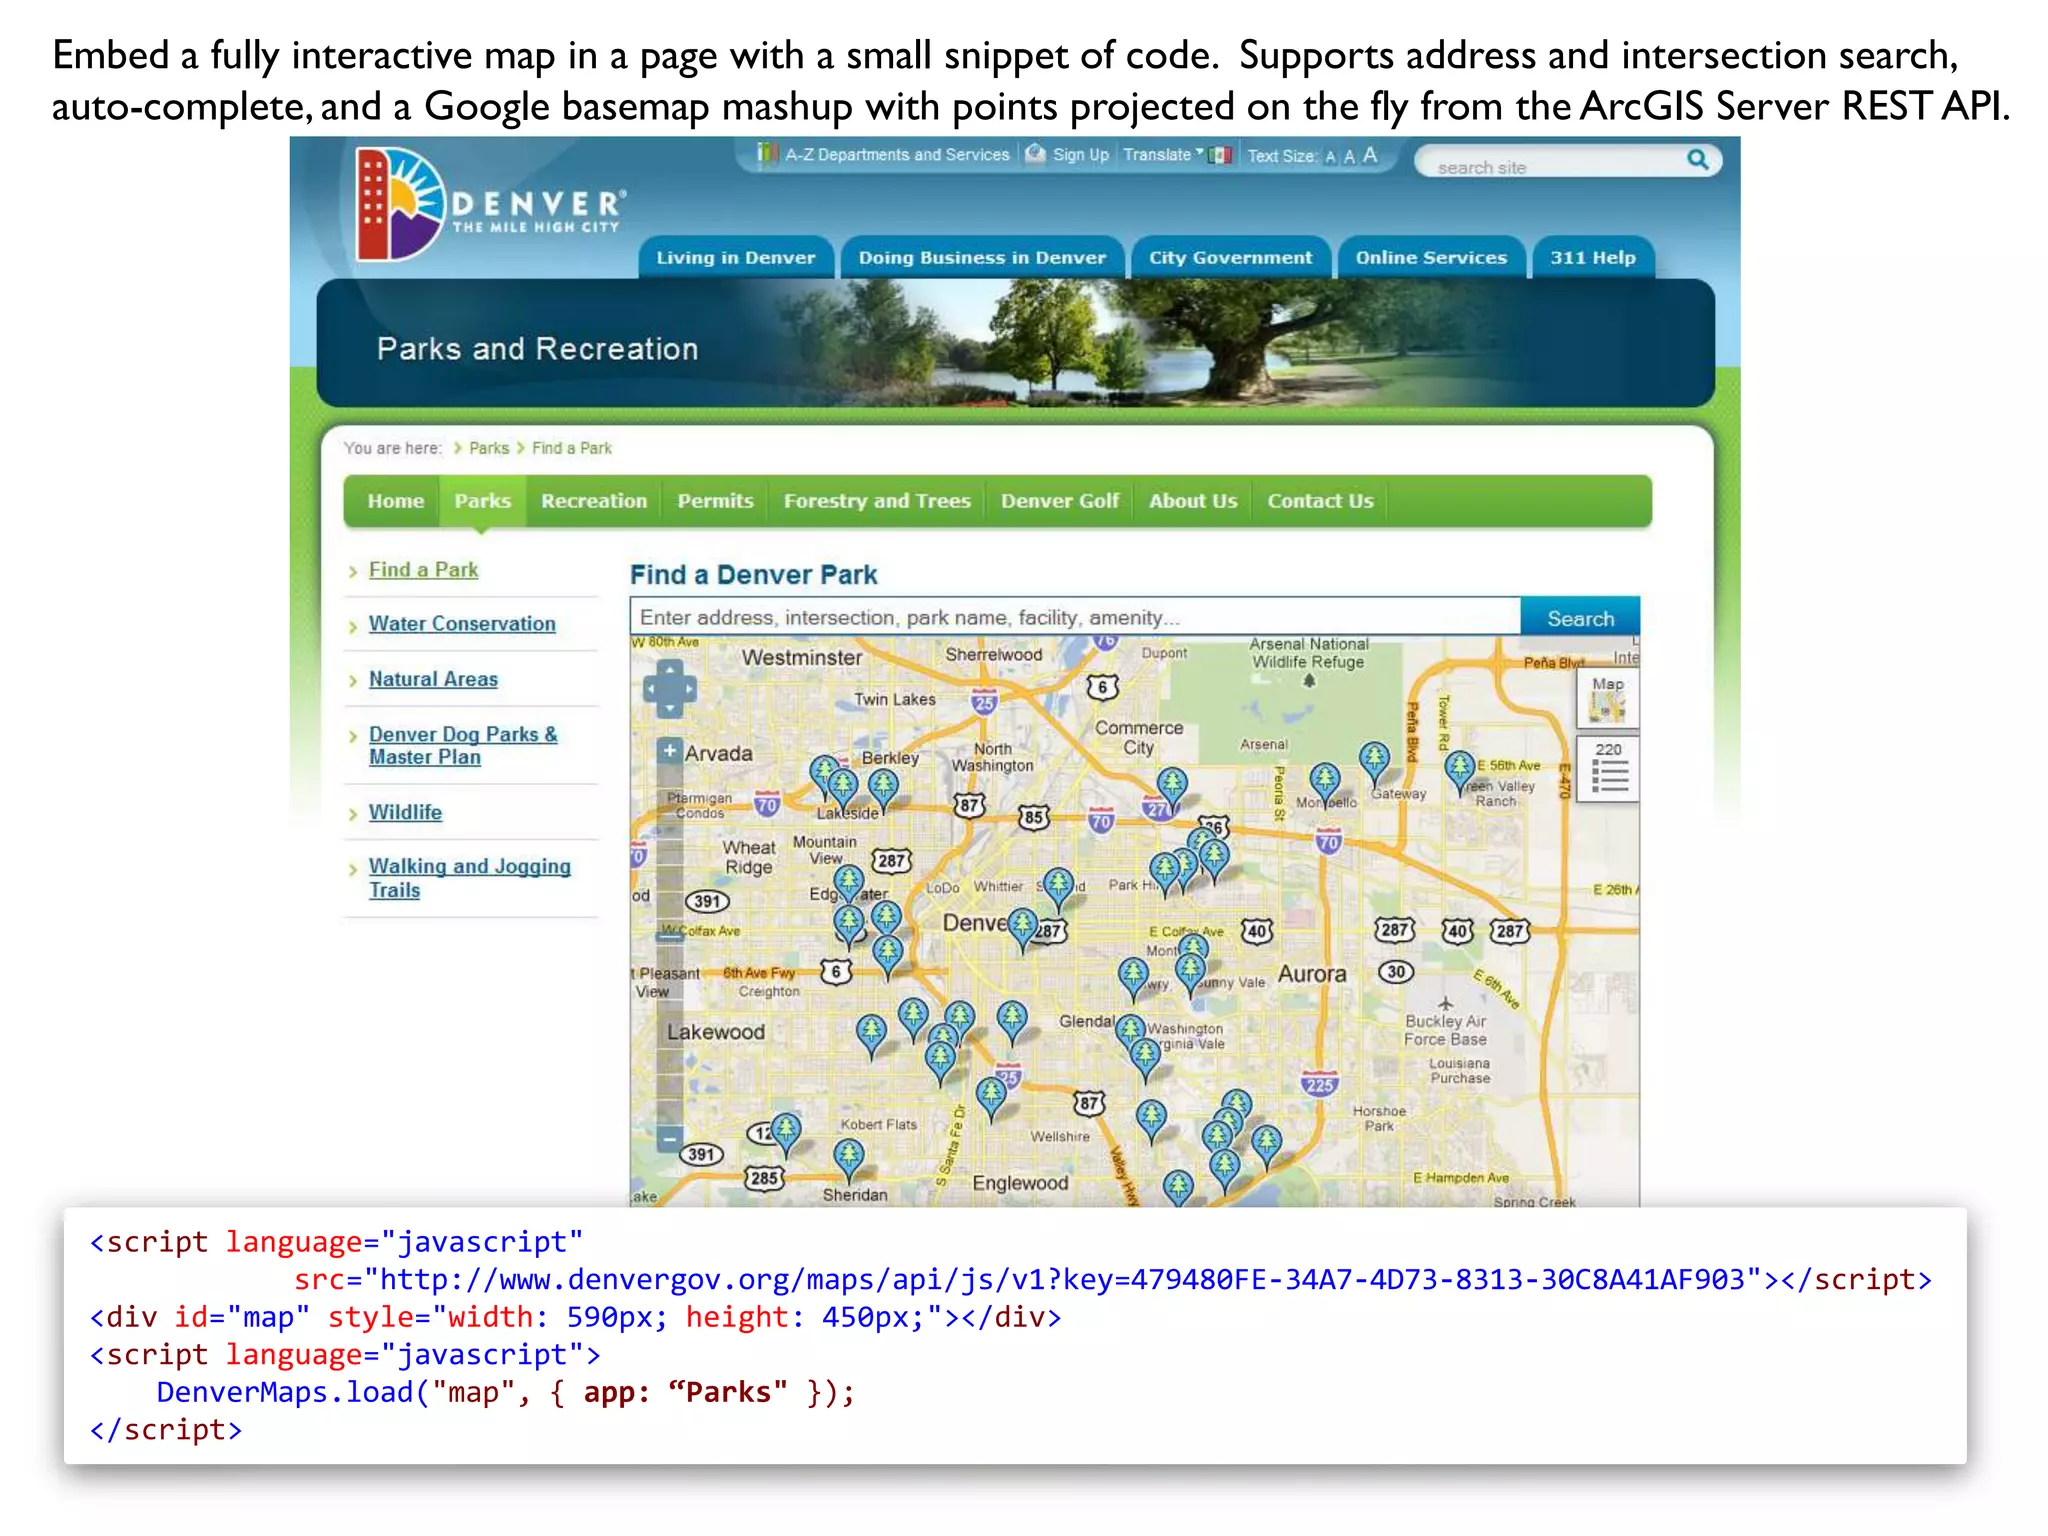This screenshot has height=1536, width=2048.
Task: Click the map zoom slider track
Action: click(669, 945)
